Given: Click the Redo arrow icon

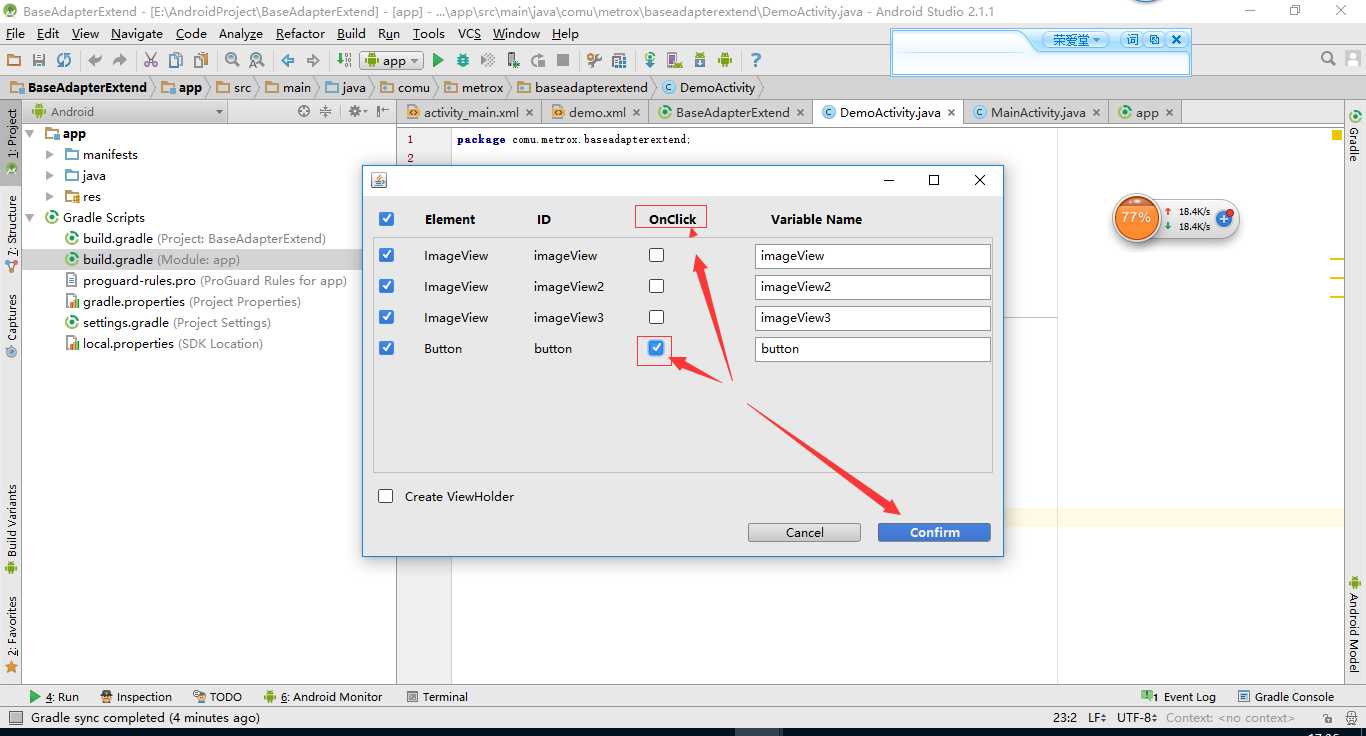Looking at the screenshot, I should (120, 60).
